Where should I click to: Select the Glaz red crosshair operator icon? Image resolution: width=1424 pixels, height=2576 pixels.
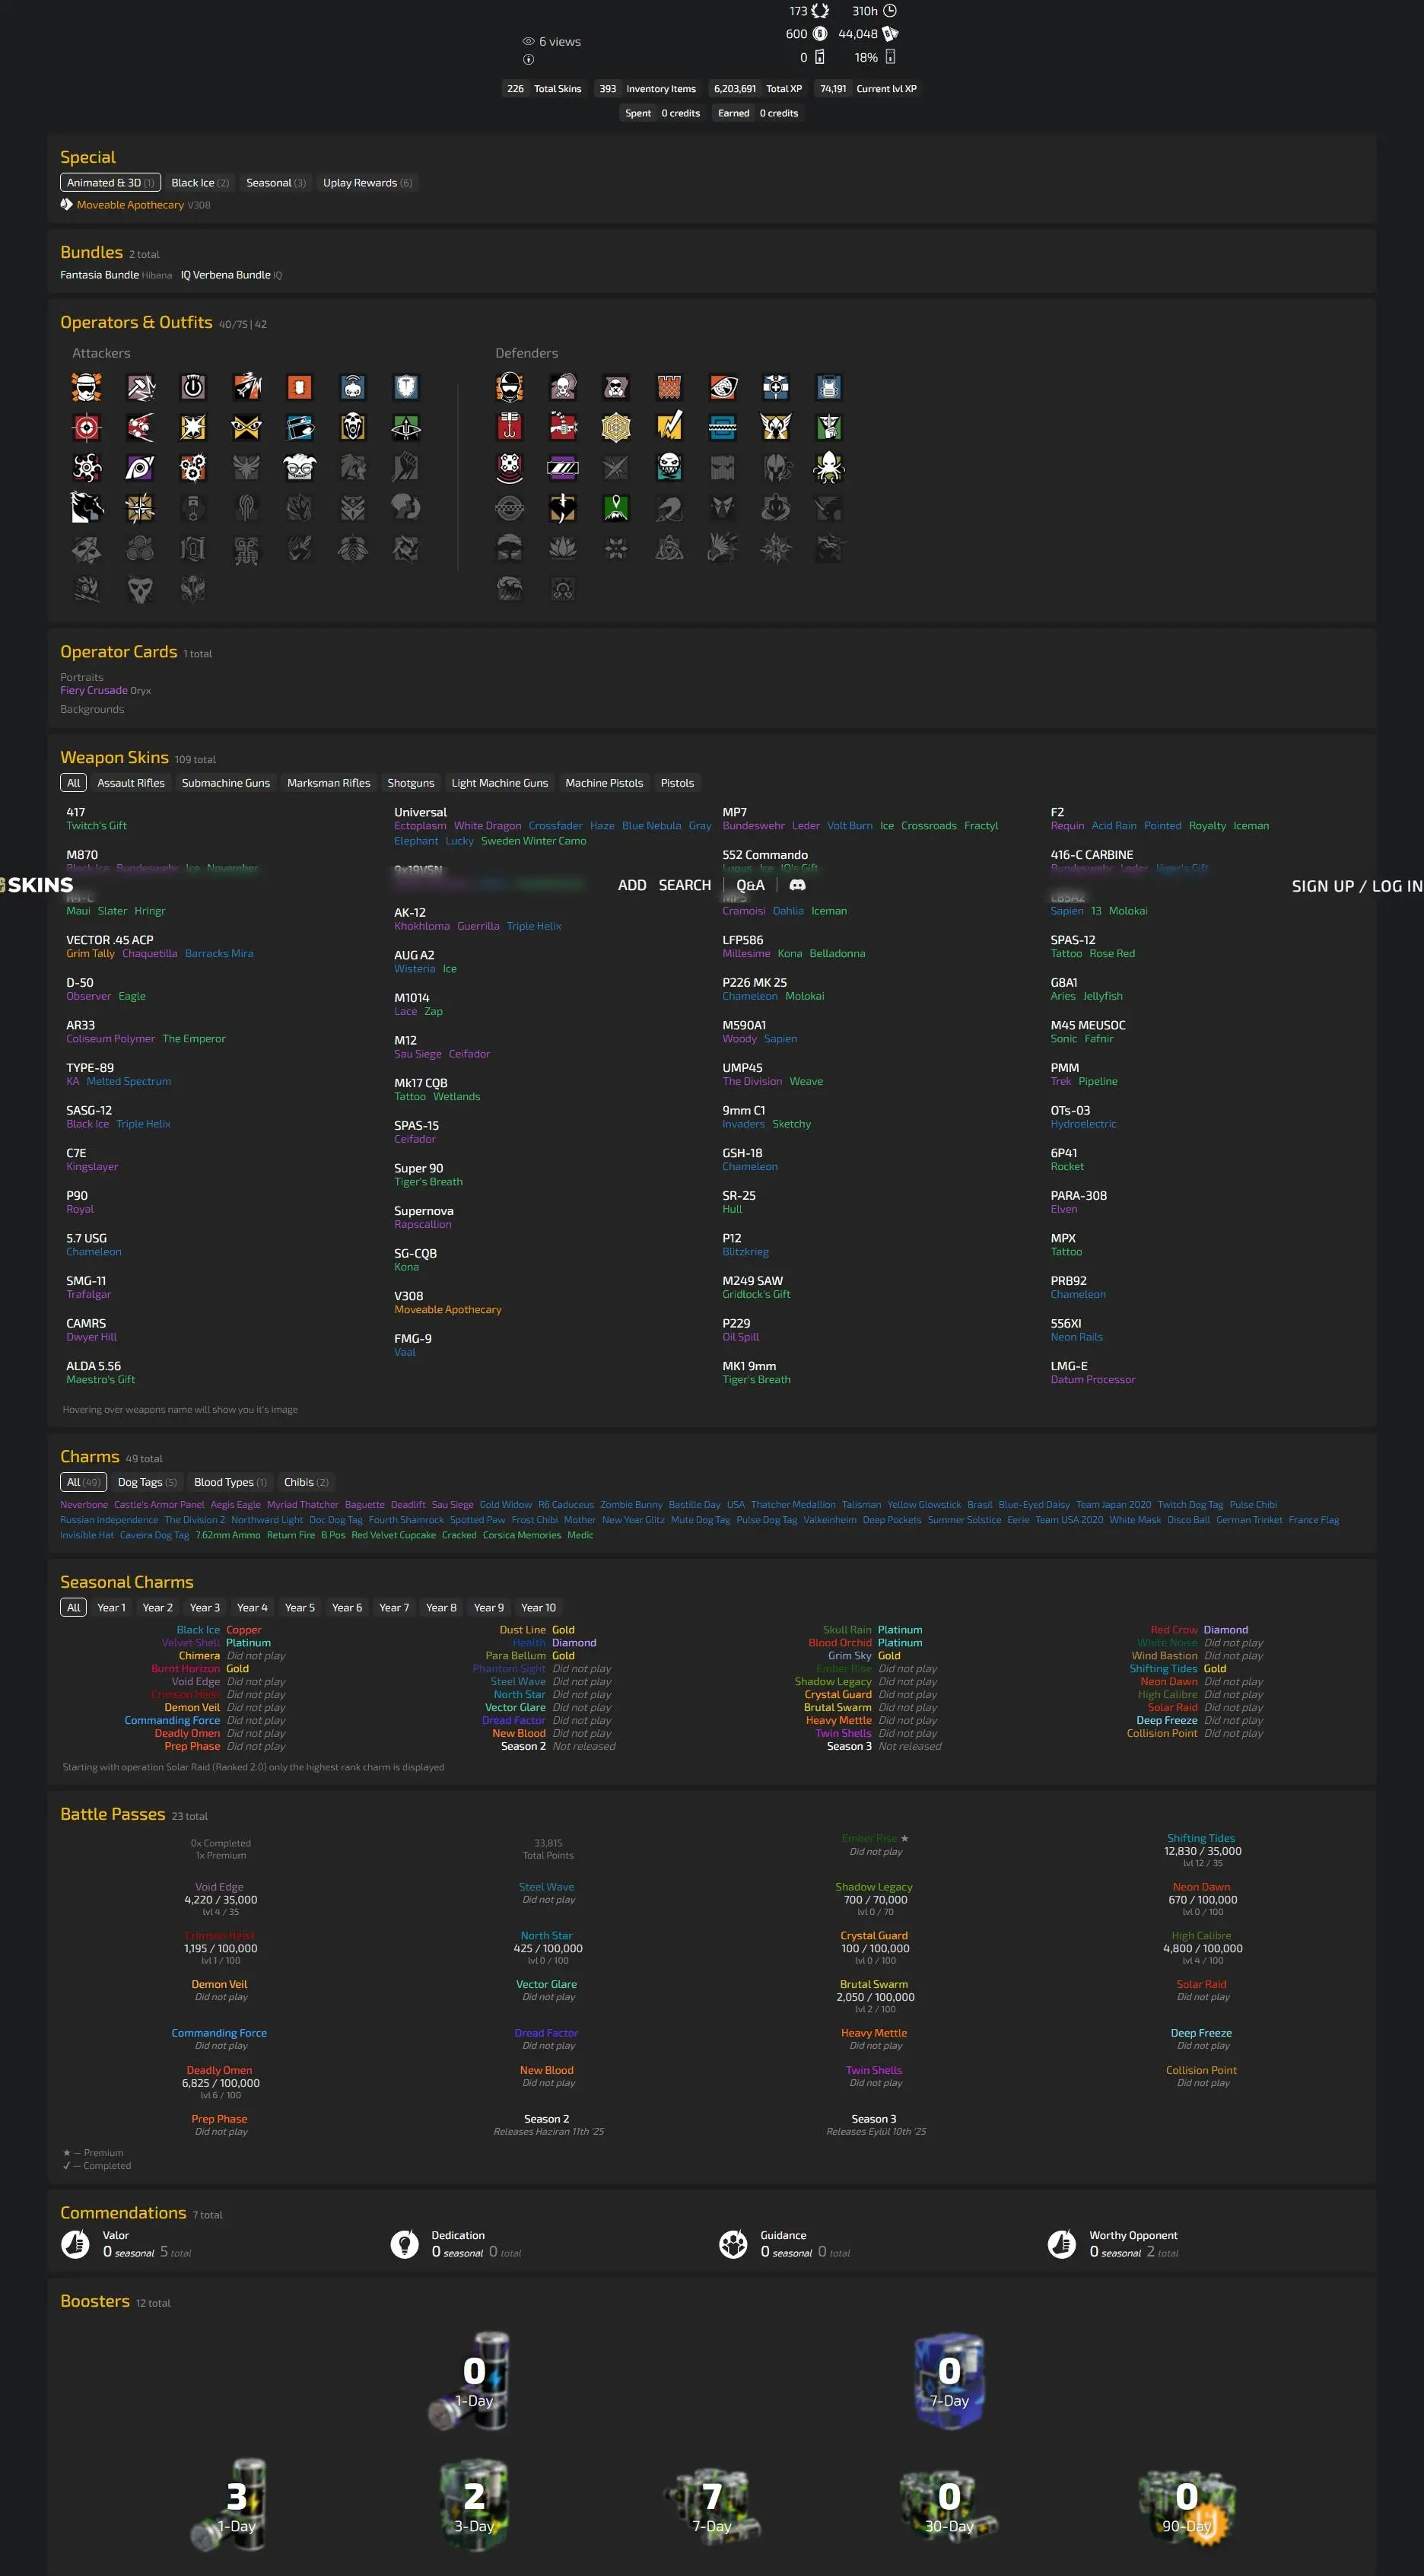point(87,427)
